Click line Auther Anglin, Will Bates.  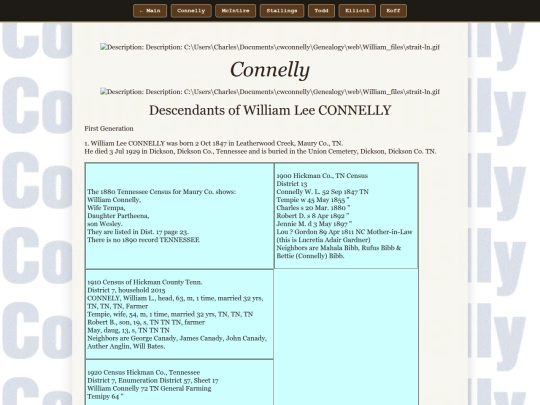tap(126, 347)
